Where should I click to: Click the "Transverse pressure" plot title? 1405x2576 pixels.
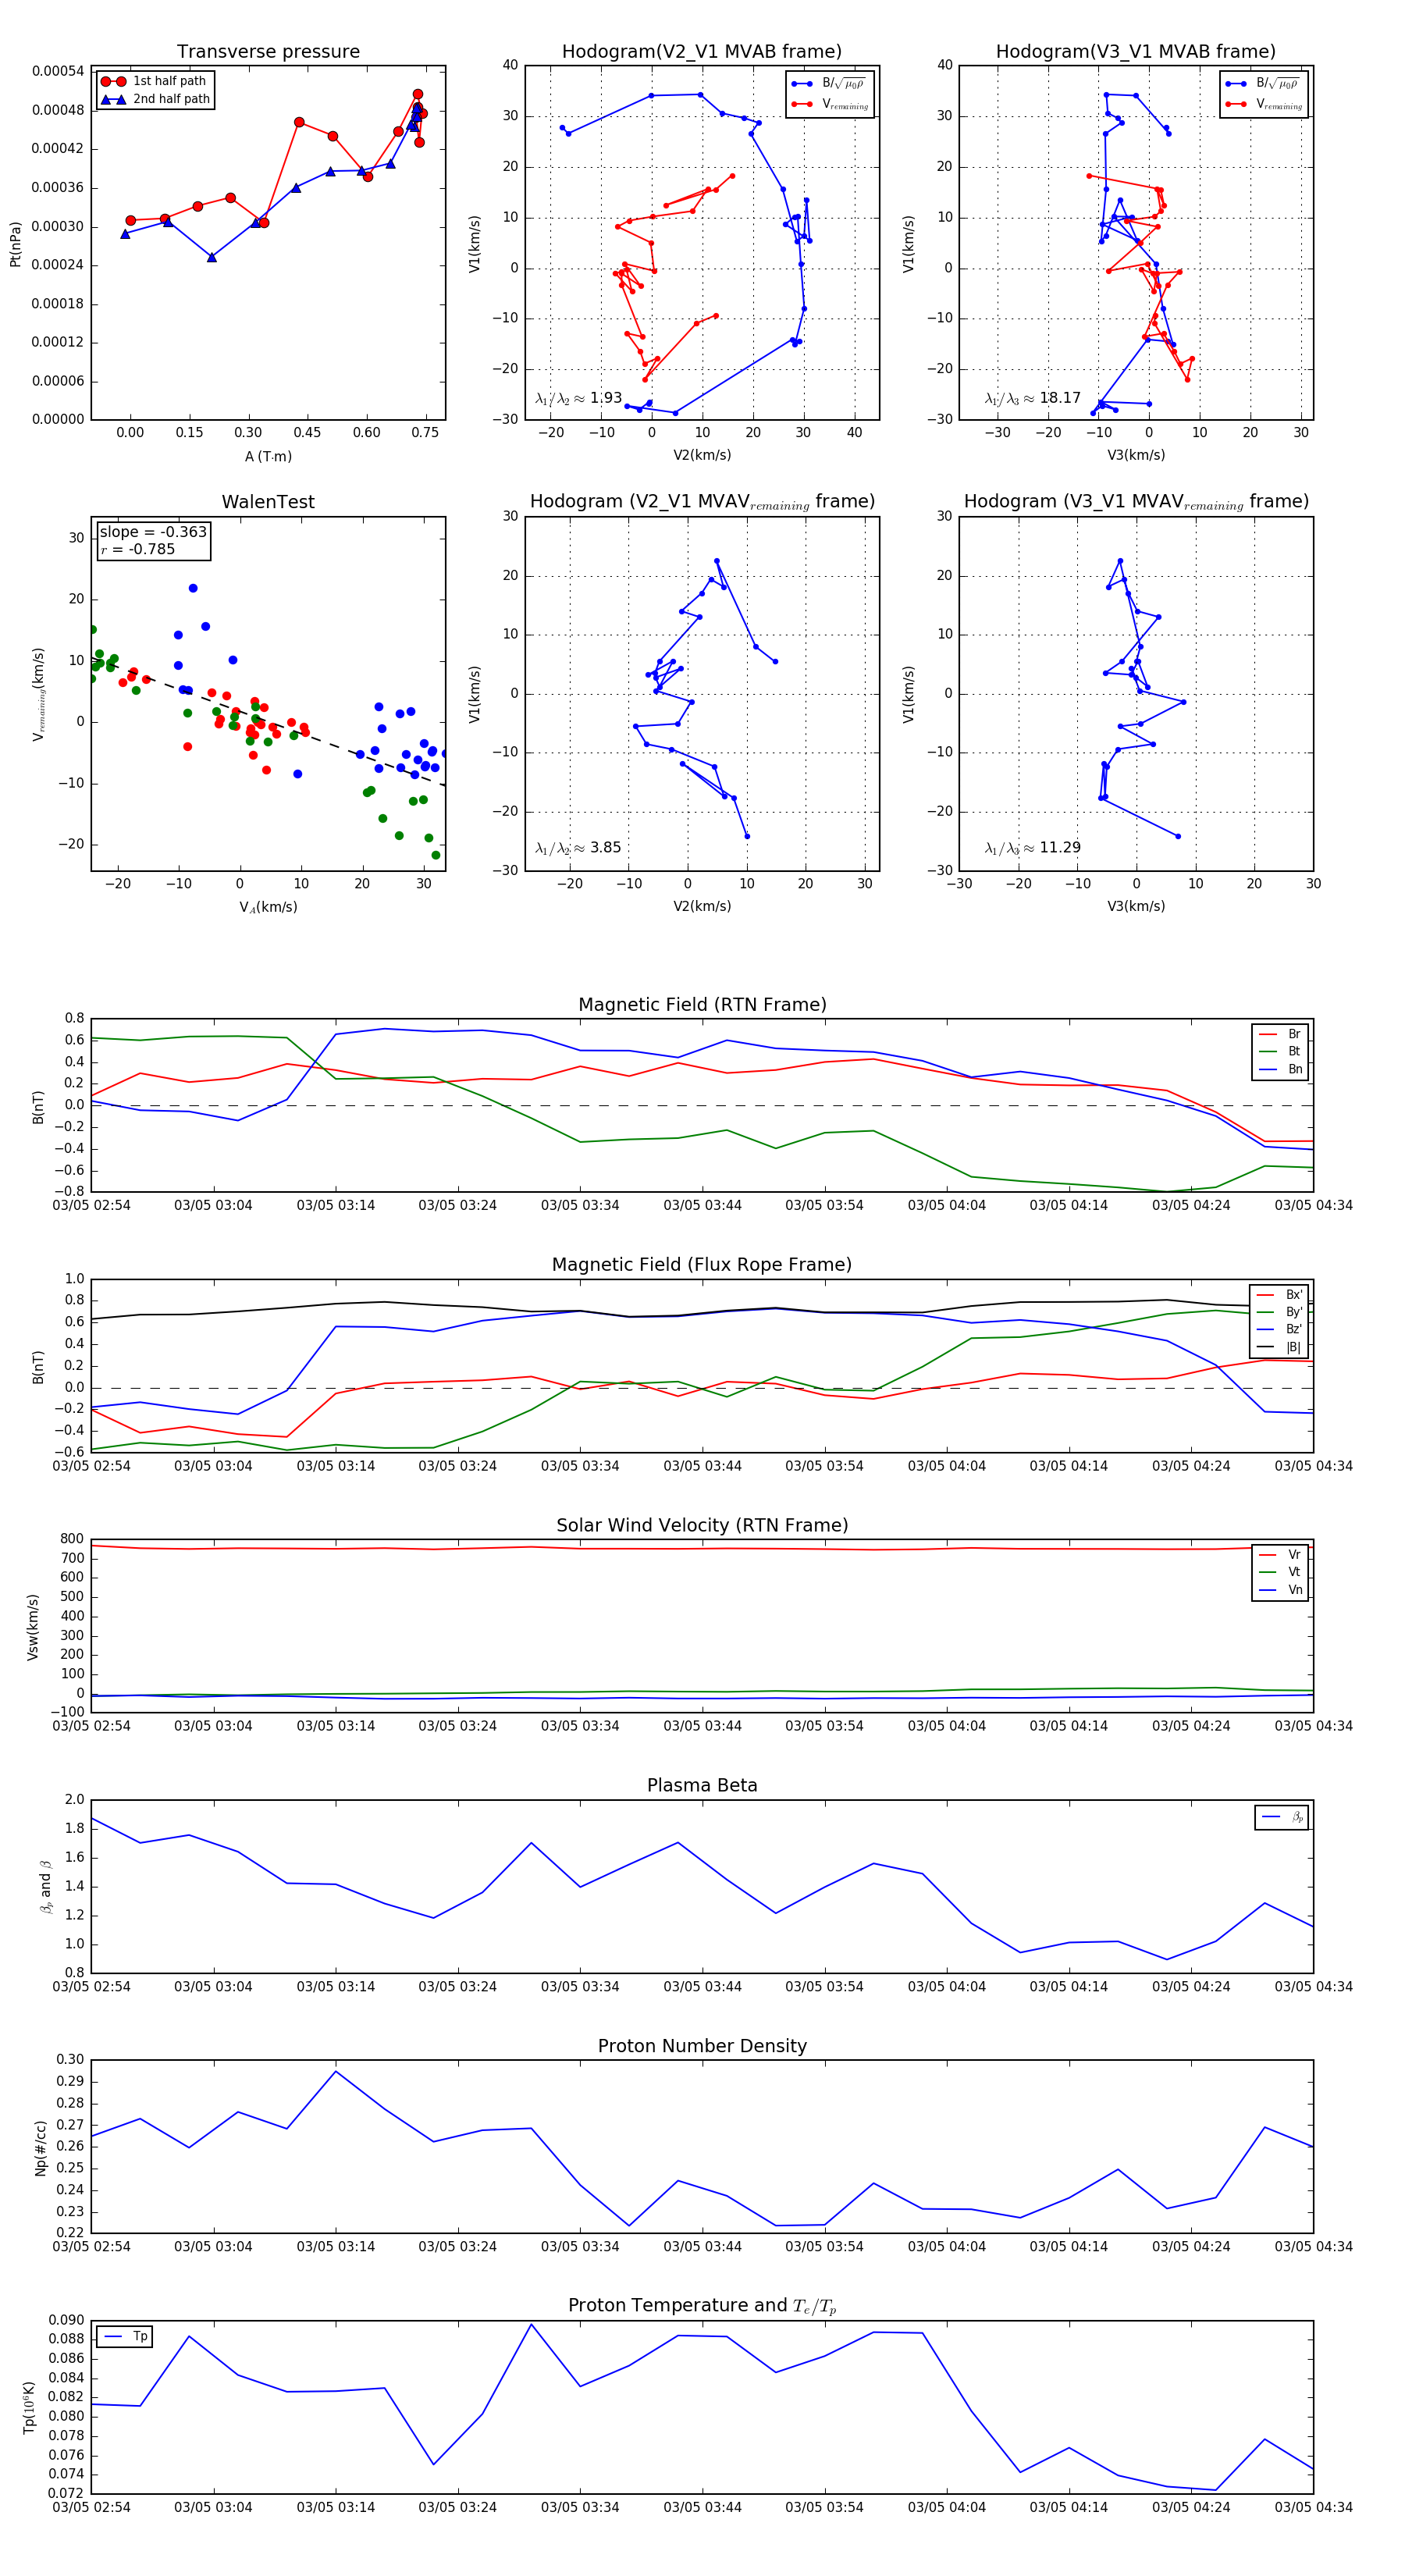[x=268, y=52]
